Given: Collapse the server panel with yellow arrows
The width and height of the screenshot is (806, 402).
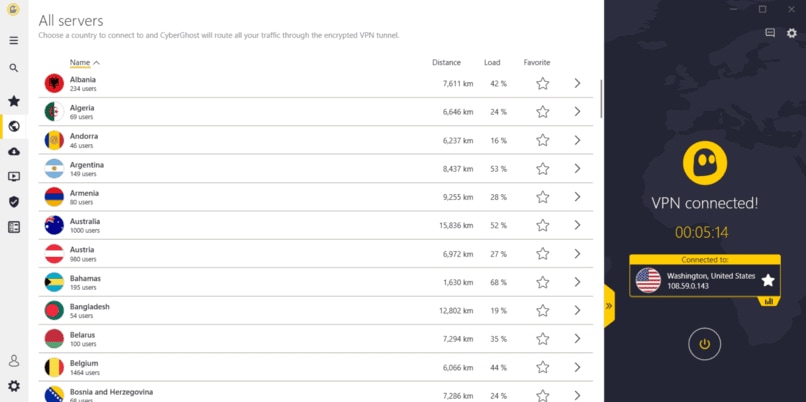Looking at the screenshot, I should click(x=609, y=306).
